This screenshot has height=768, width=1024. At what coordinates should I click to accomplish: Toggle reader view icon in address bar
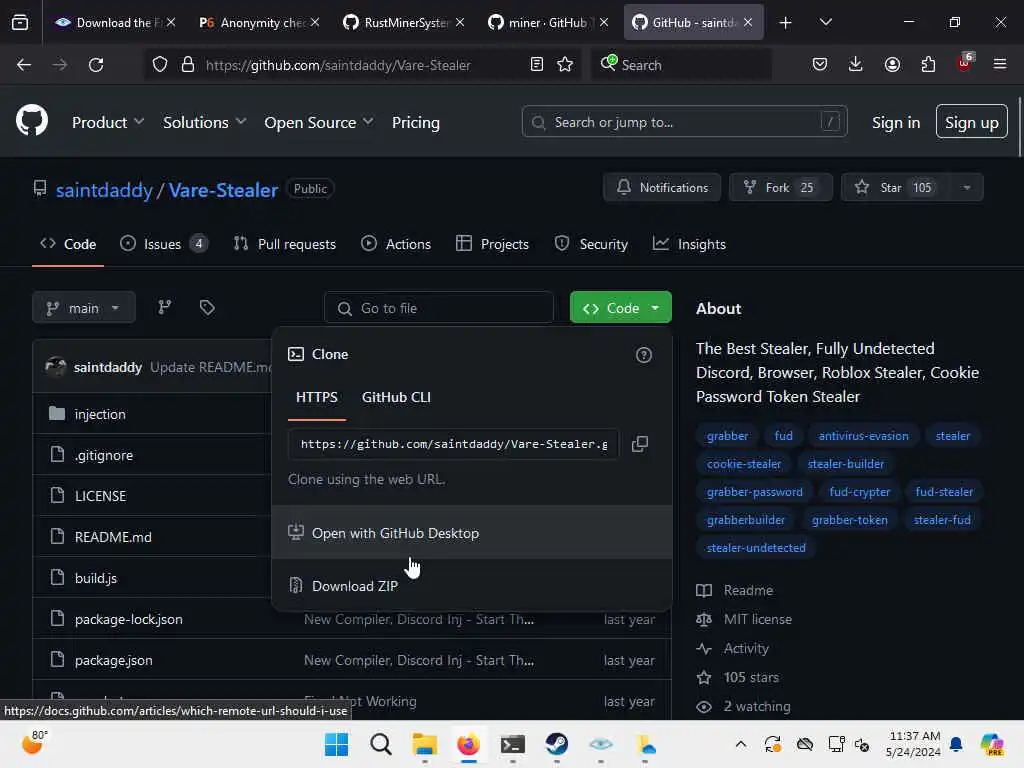click(536, 65)
